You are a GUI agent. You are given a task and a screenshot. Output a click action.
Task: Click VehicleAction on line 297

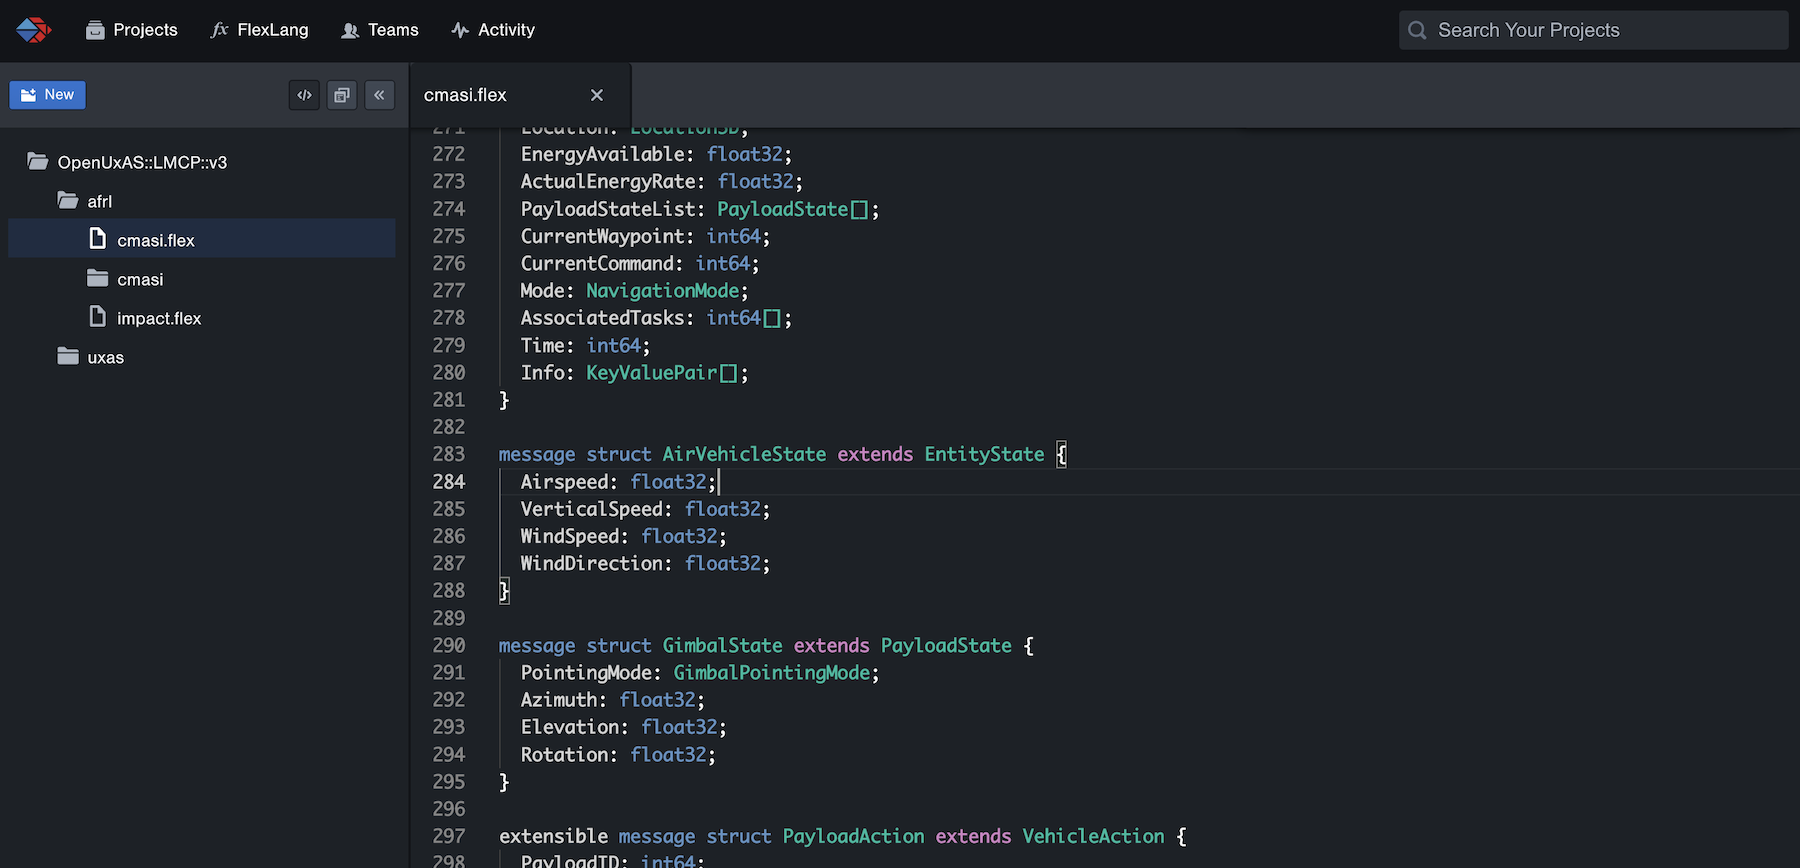[1093, 836]
